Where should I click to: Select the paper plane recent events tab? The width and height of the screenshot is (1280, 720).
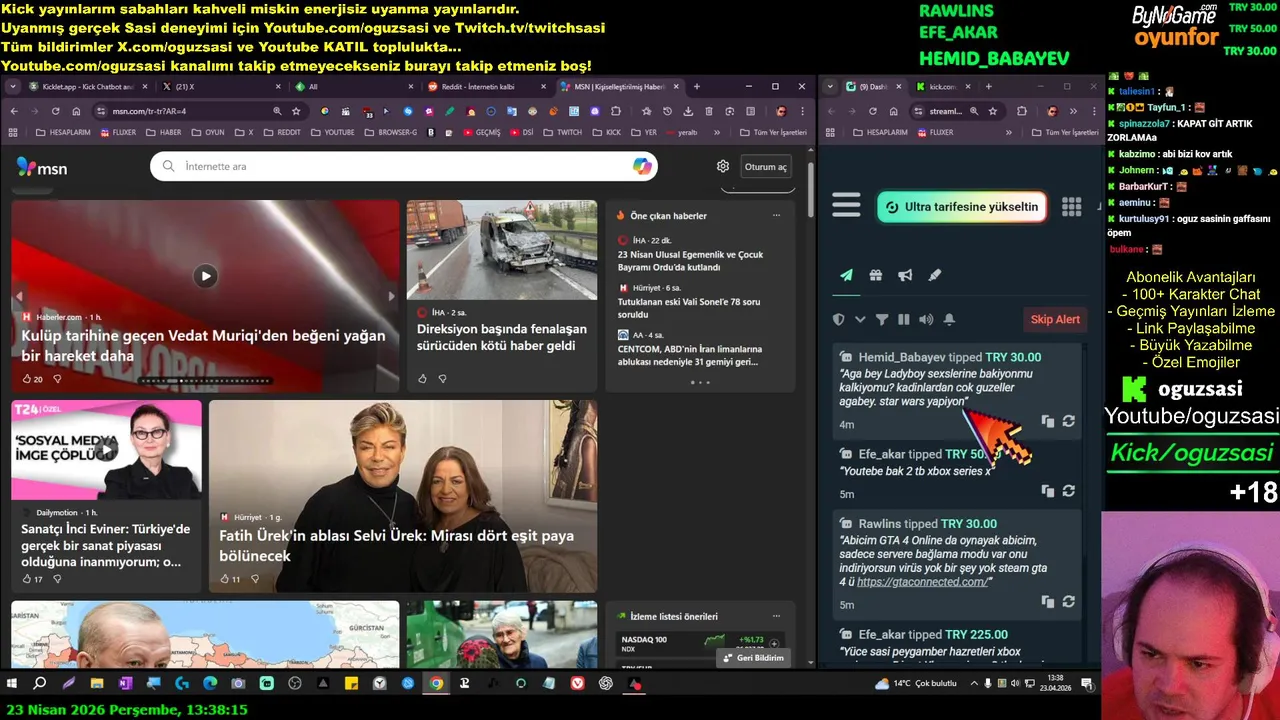[x=846, y=275]
